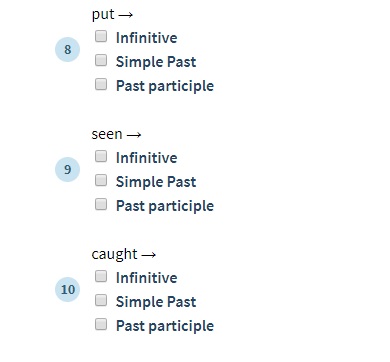The height and width of the screenshot is (362, 390).
Task: Click the Past participle label in question 10
Action: coord(165,326)
